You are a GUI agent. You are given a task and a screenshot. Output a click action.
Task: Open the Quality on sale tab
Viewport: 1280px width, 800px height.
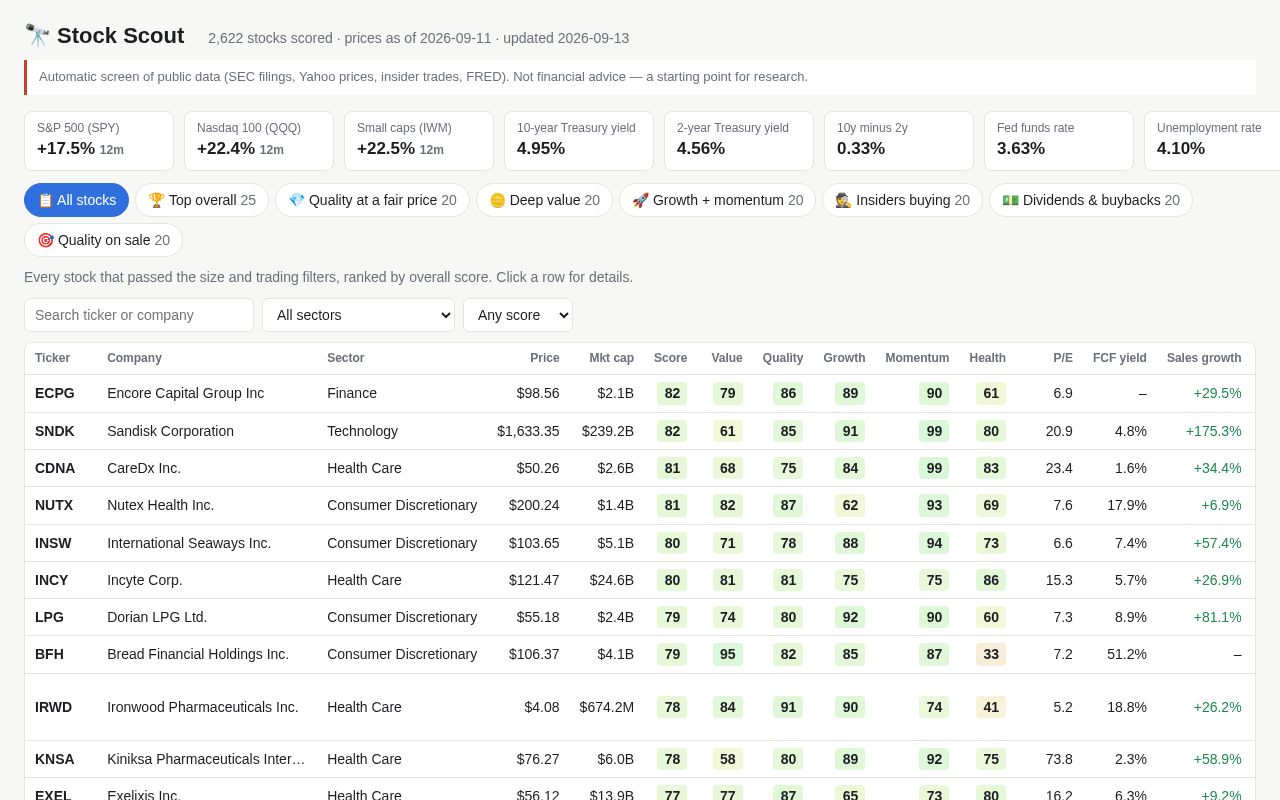pyautogui.click(x=103, y=240)
